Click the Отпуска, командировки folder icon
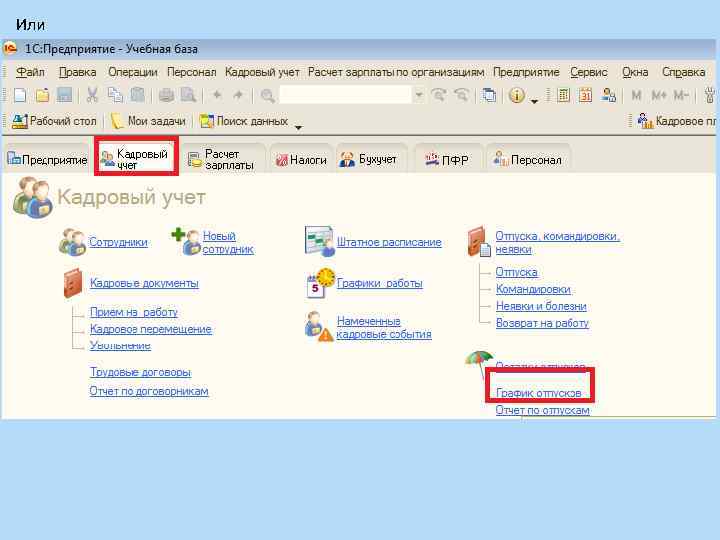The image size is (720, 540). pyautogui.click(x=479, y=242)
